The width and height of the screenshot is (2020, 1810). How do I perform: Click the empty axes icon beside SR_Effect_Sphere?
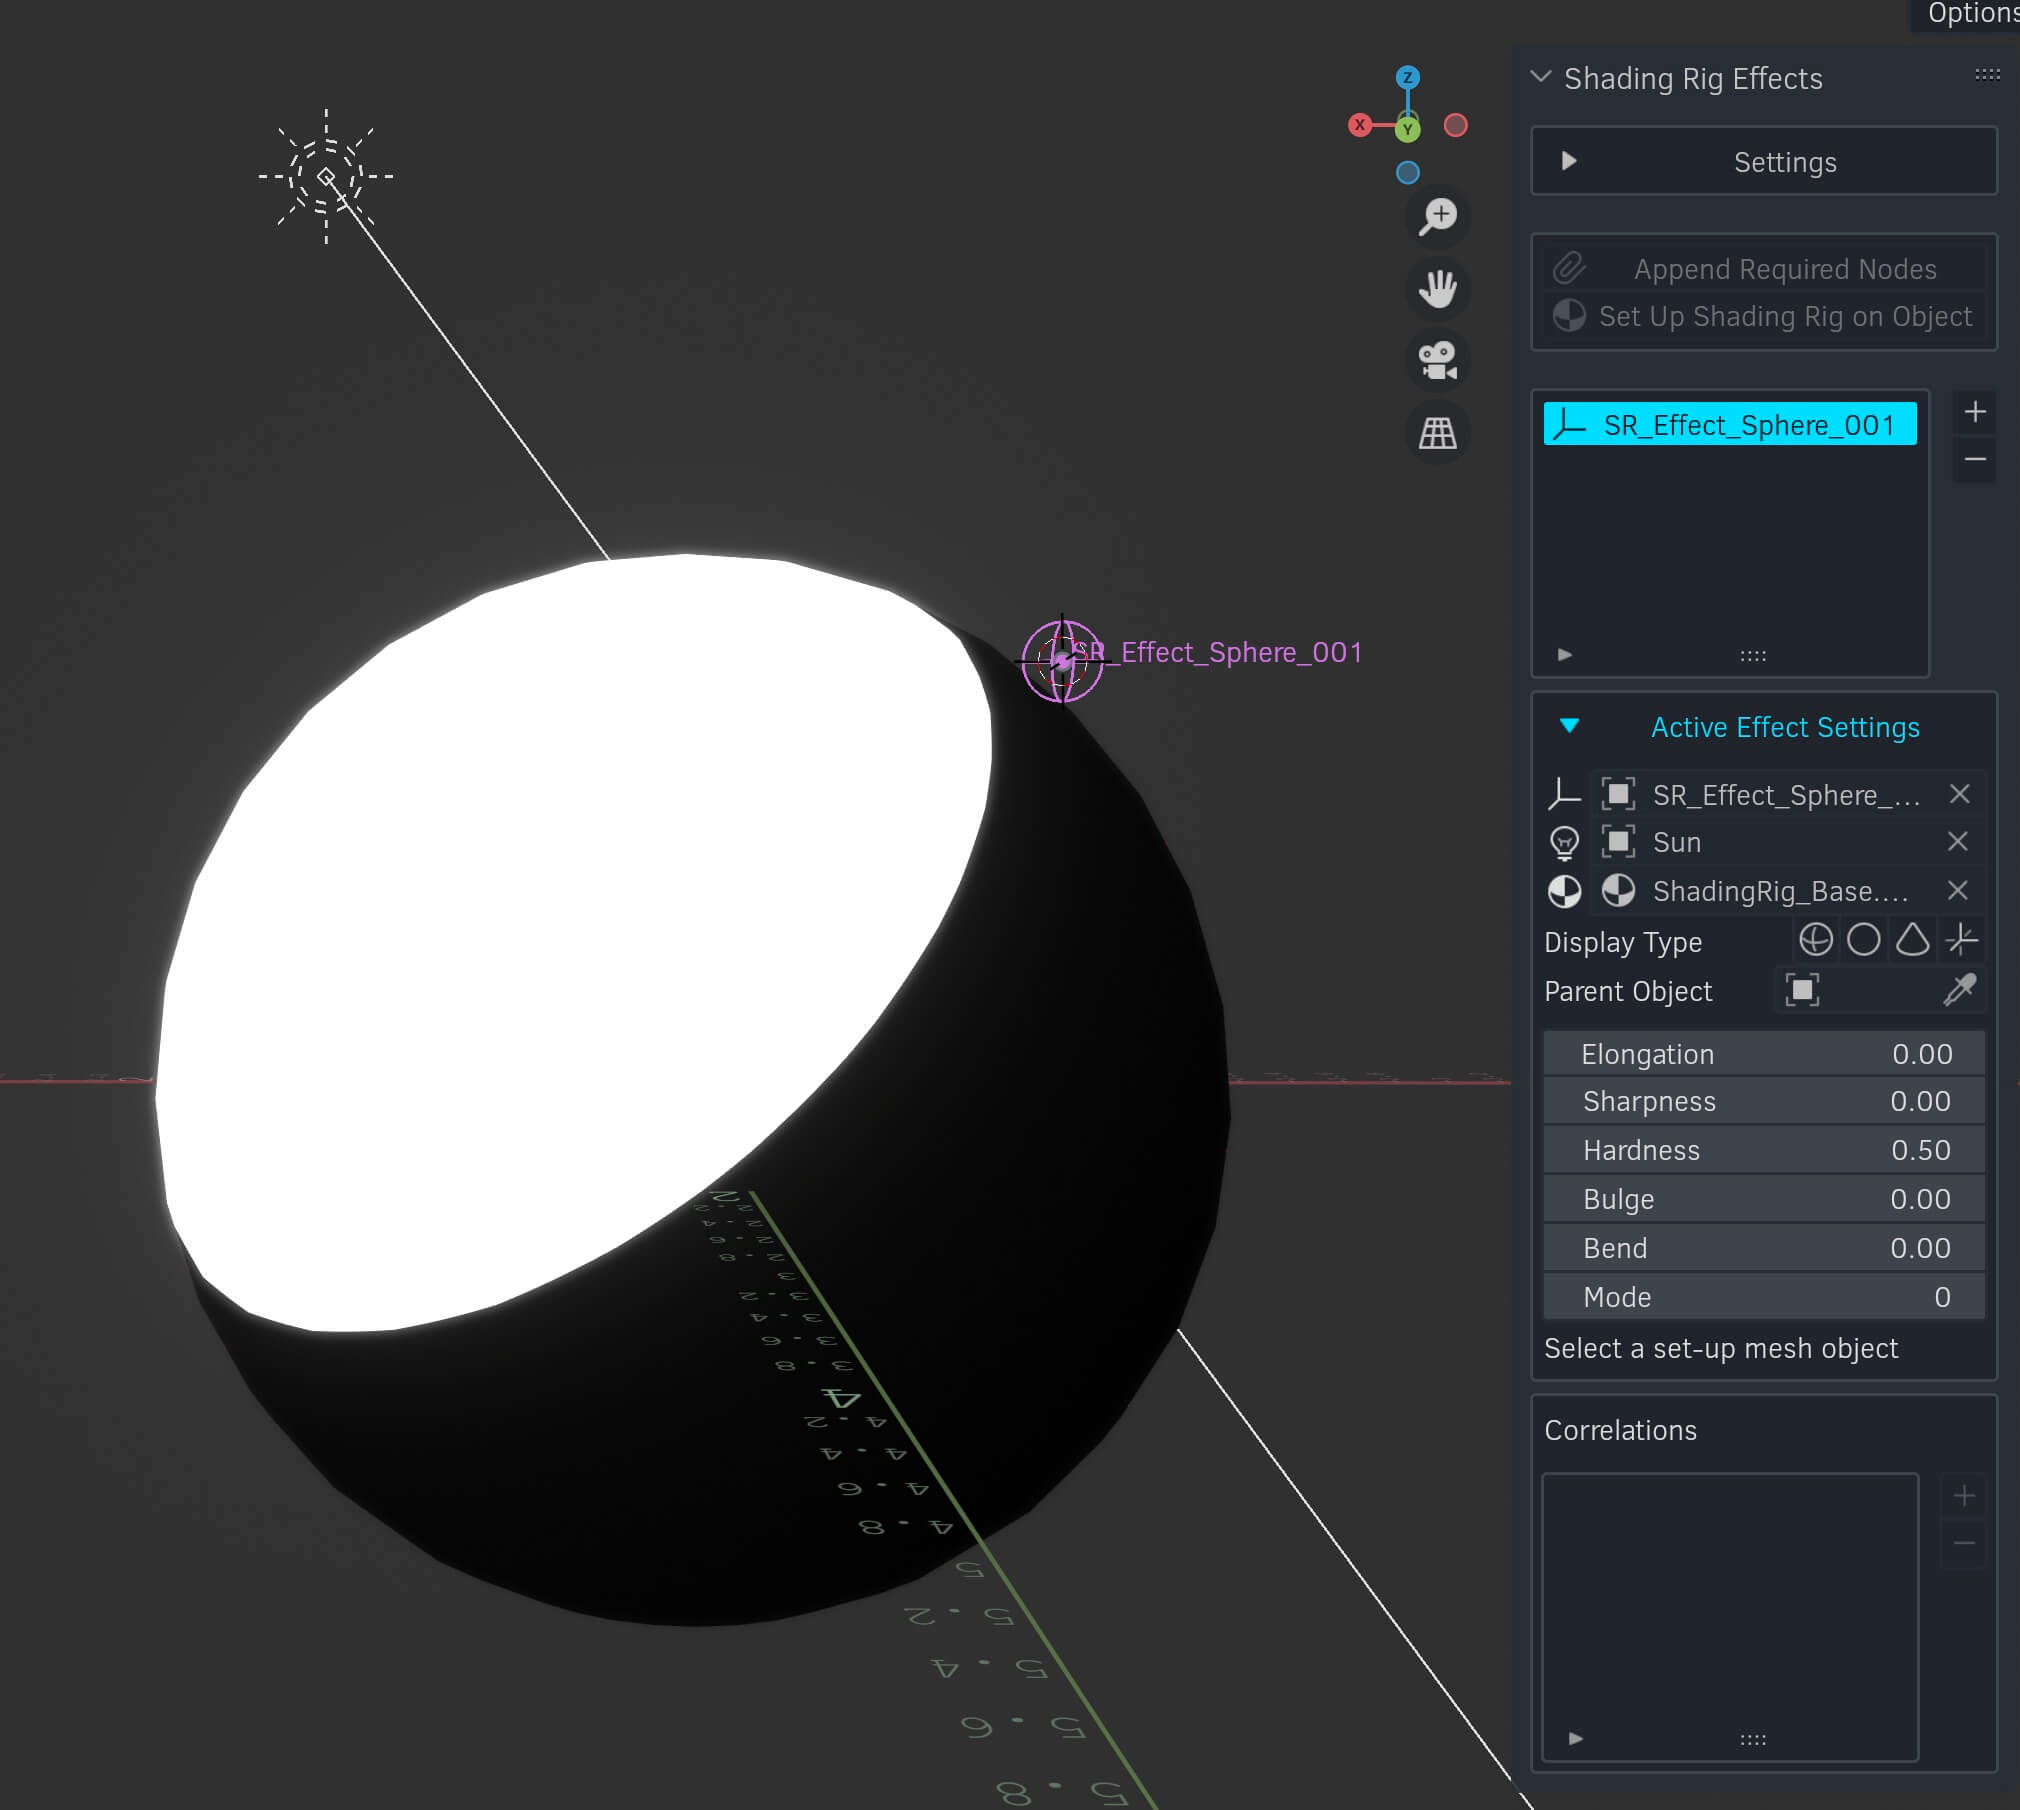[x=1565, y=795]
